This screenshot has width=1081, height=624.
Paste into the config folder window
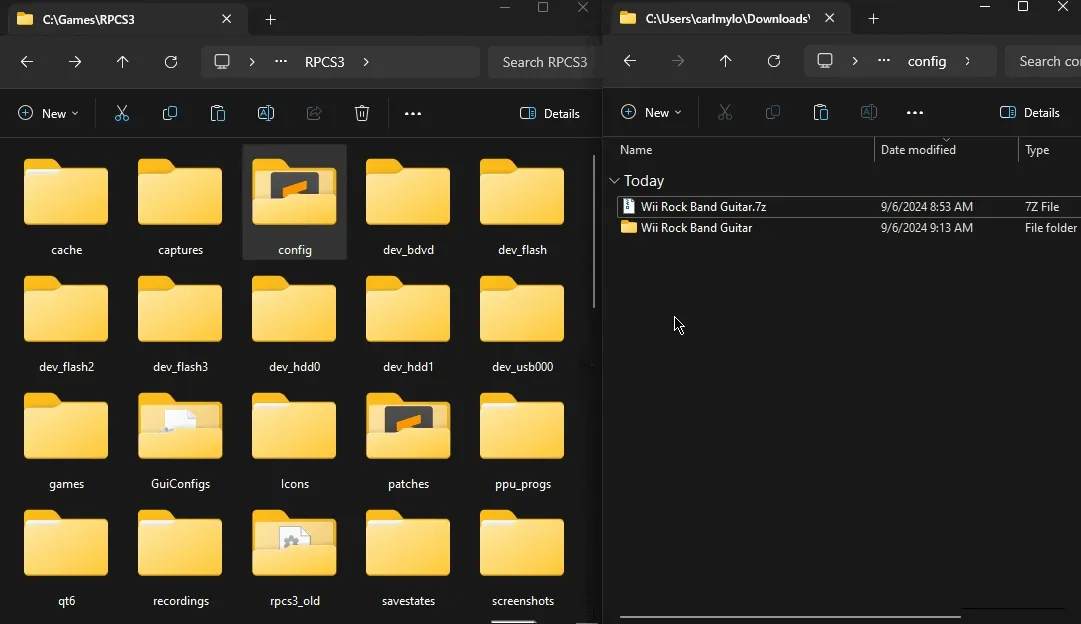tap(821, 112)
